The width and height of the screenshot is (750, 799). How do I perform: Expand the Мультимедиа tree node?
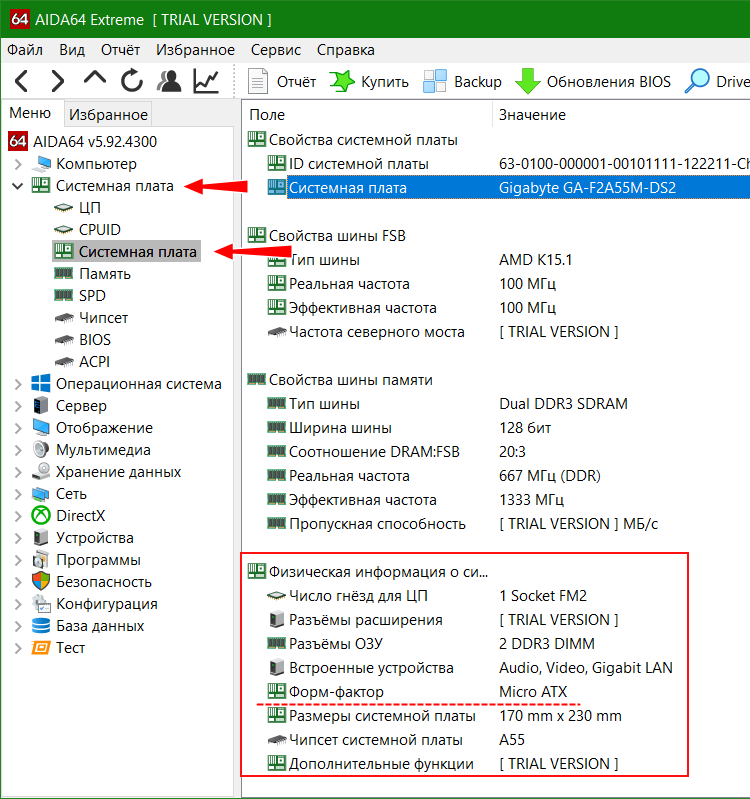[x=18, y=450]
